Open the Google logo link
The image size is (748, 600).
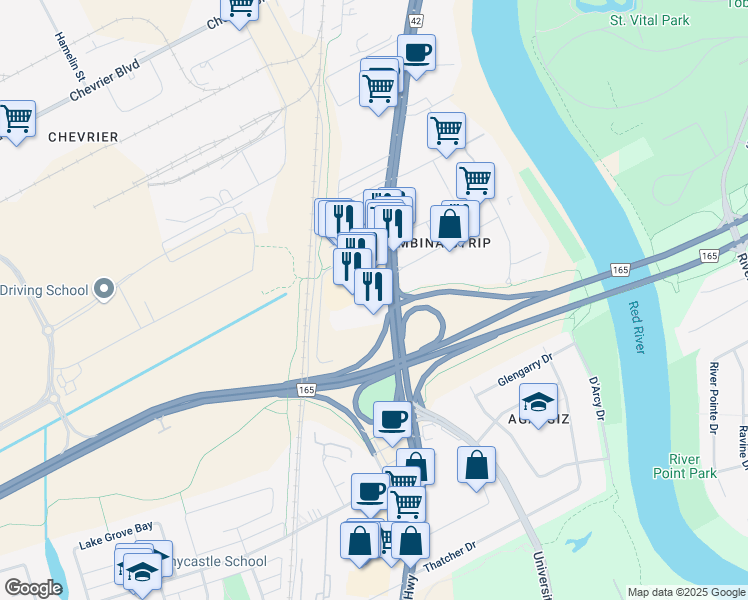[x=33, y=588]
